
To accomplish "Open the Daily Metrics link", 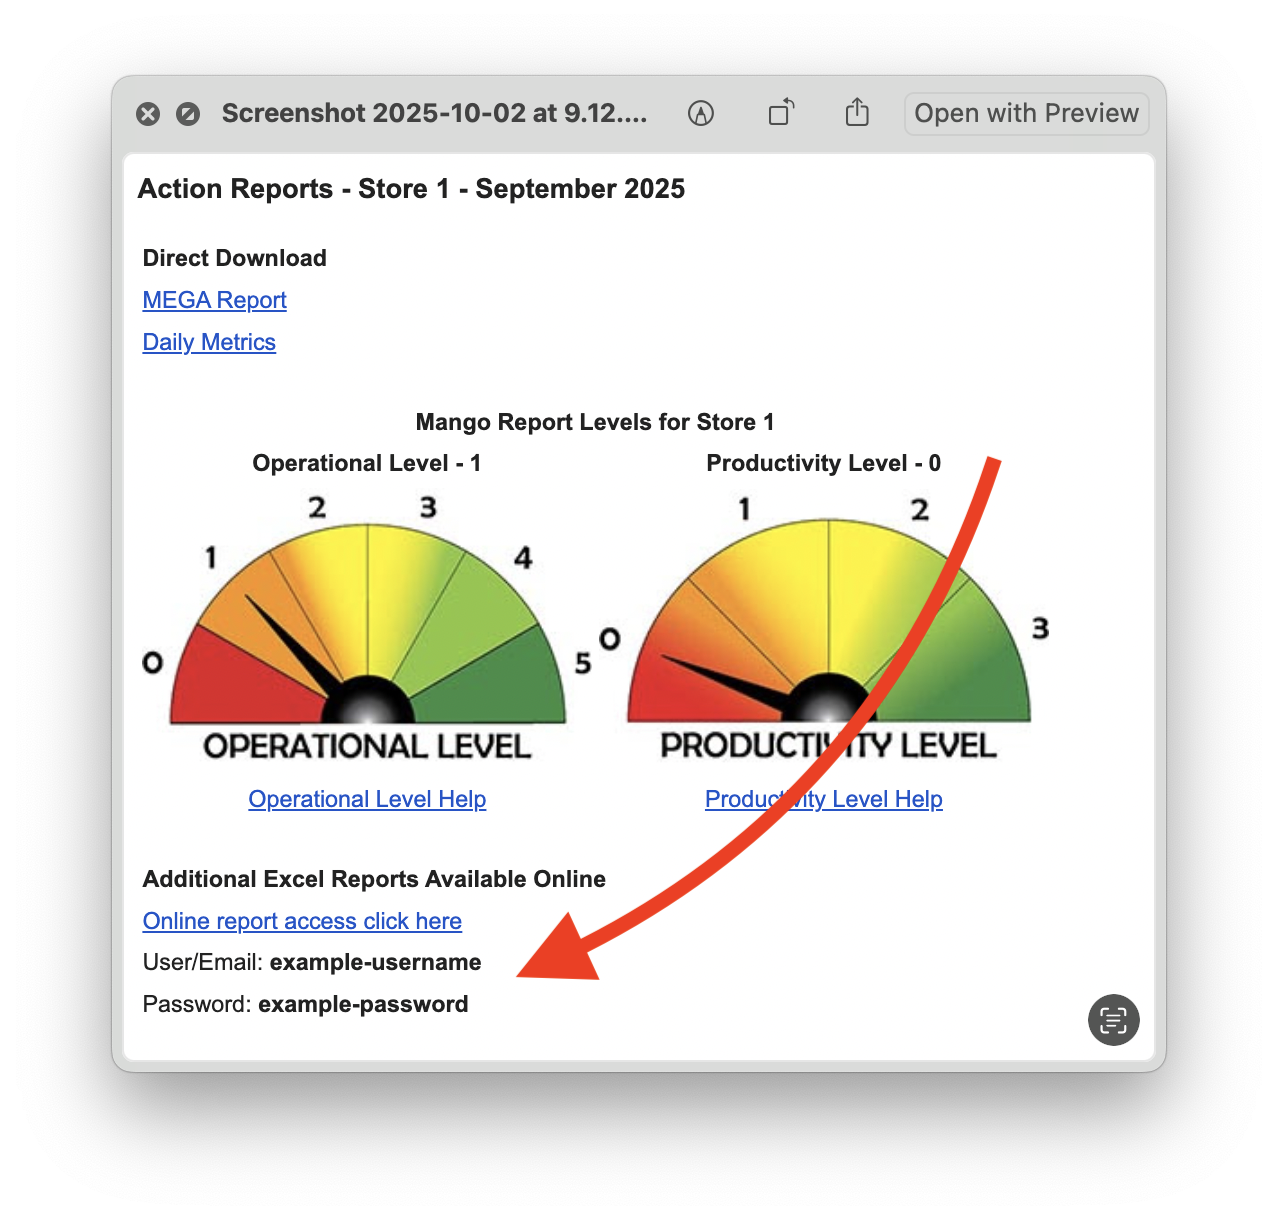I will (x=209, y=342).
